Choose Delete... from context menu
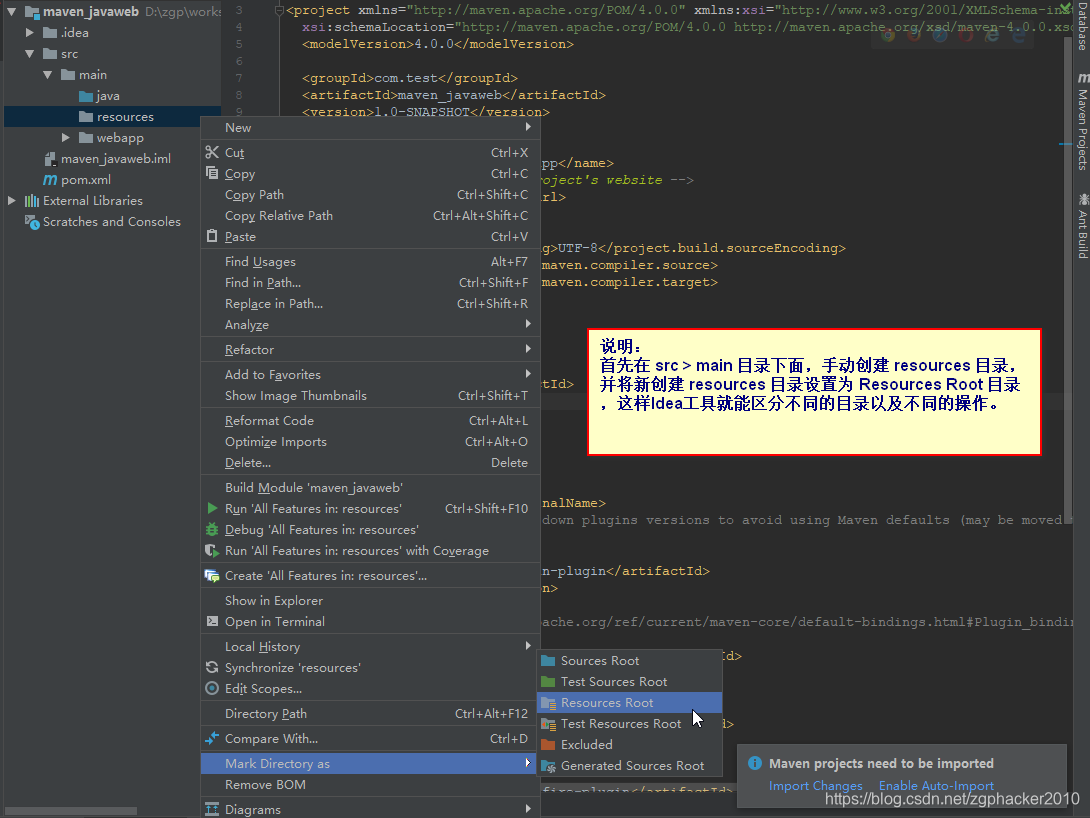This screenshot has width=1090, height=818. (x=371, y=462)
